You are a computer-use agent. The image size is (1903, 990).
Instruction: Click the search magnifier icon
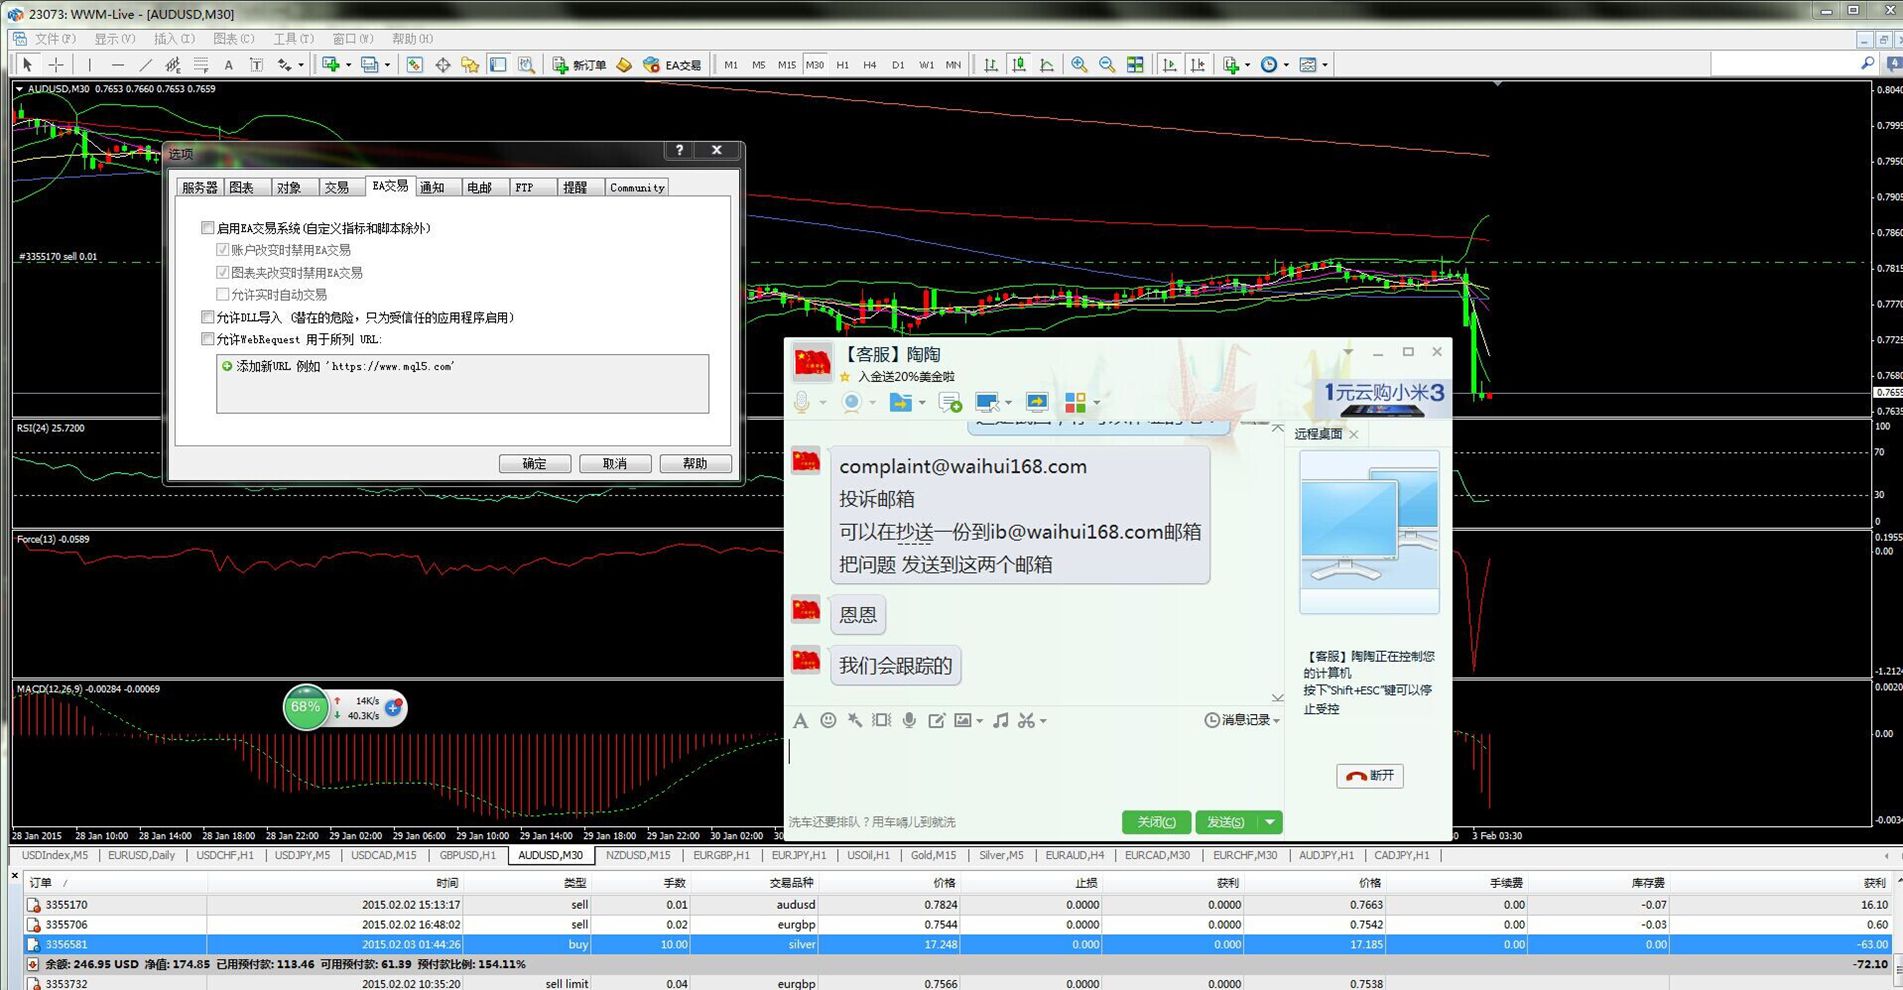point(1867,64)
